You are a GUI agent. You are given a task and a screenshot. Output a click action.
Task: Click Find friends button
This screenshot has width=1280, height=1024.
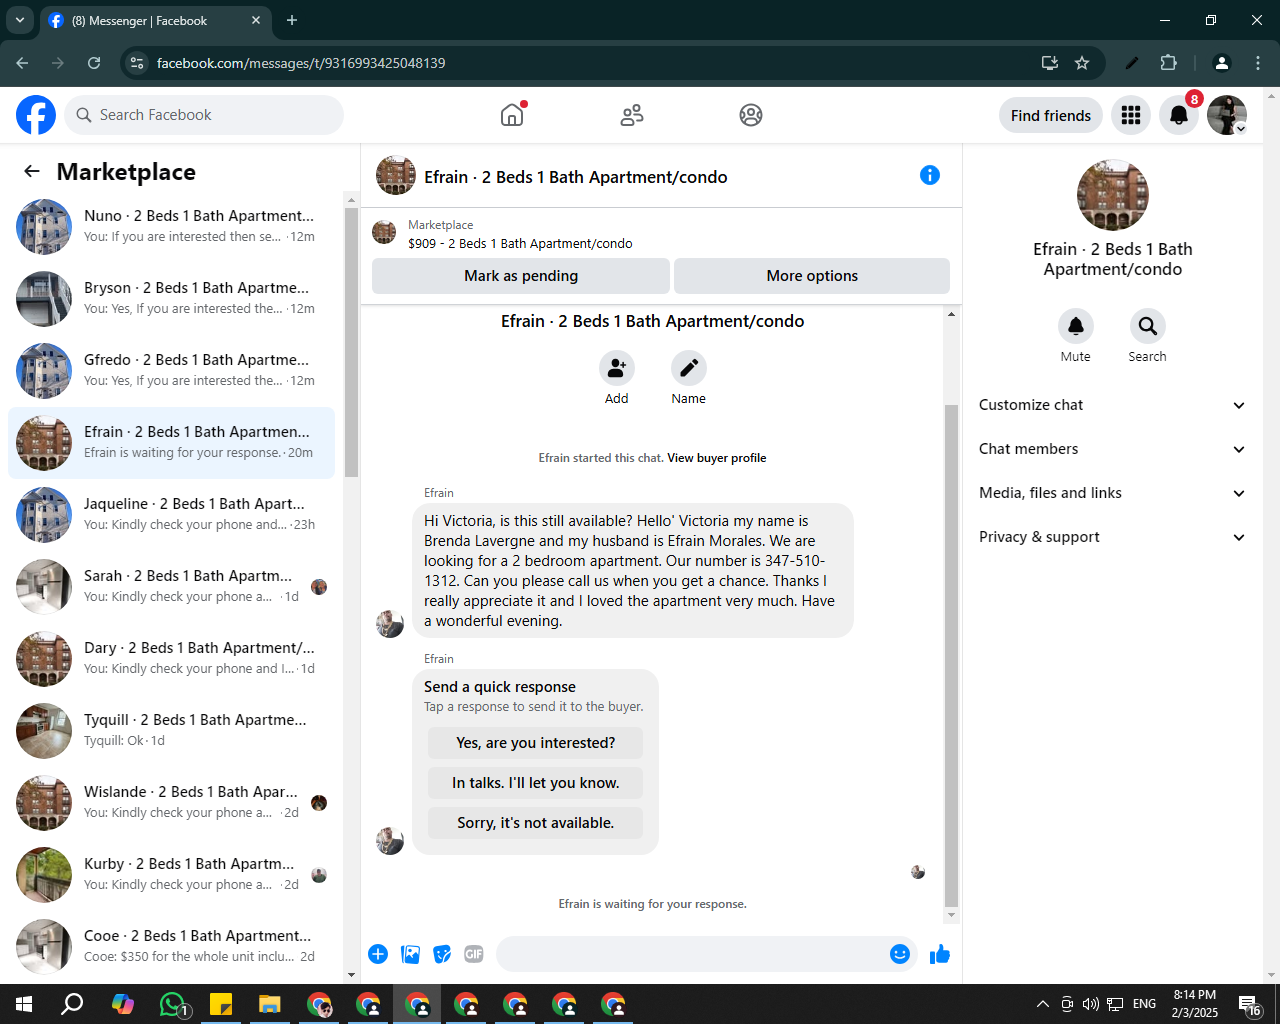tap(1051, 115)
